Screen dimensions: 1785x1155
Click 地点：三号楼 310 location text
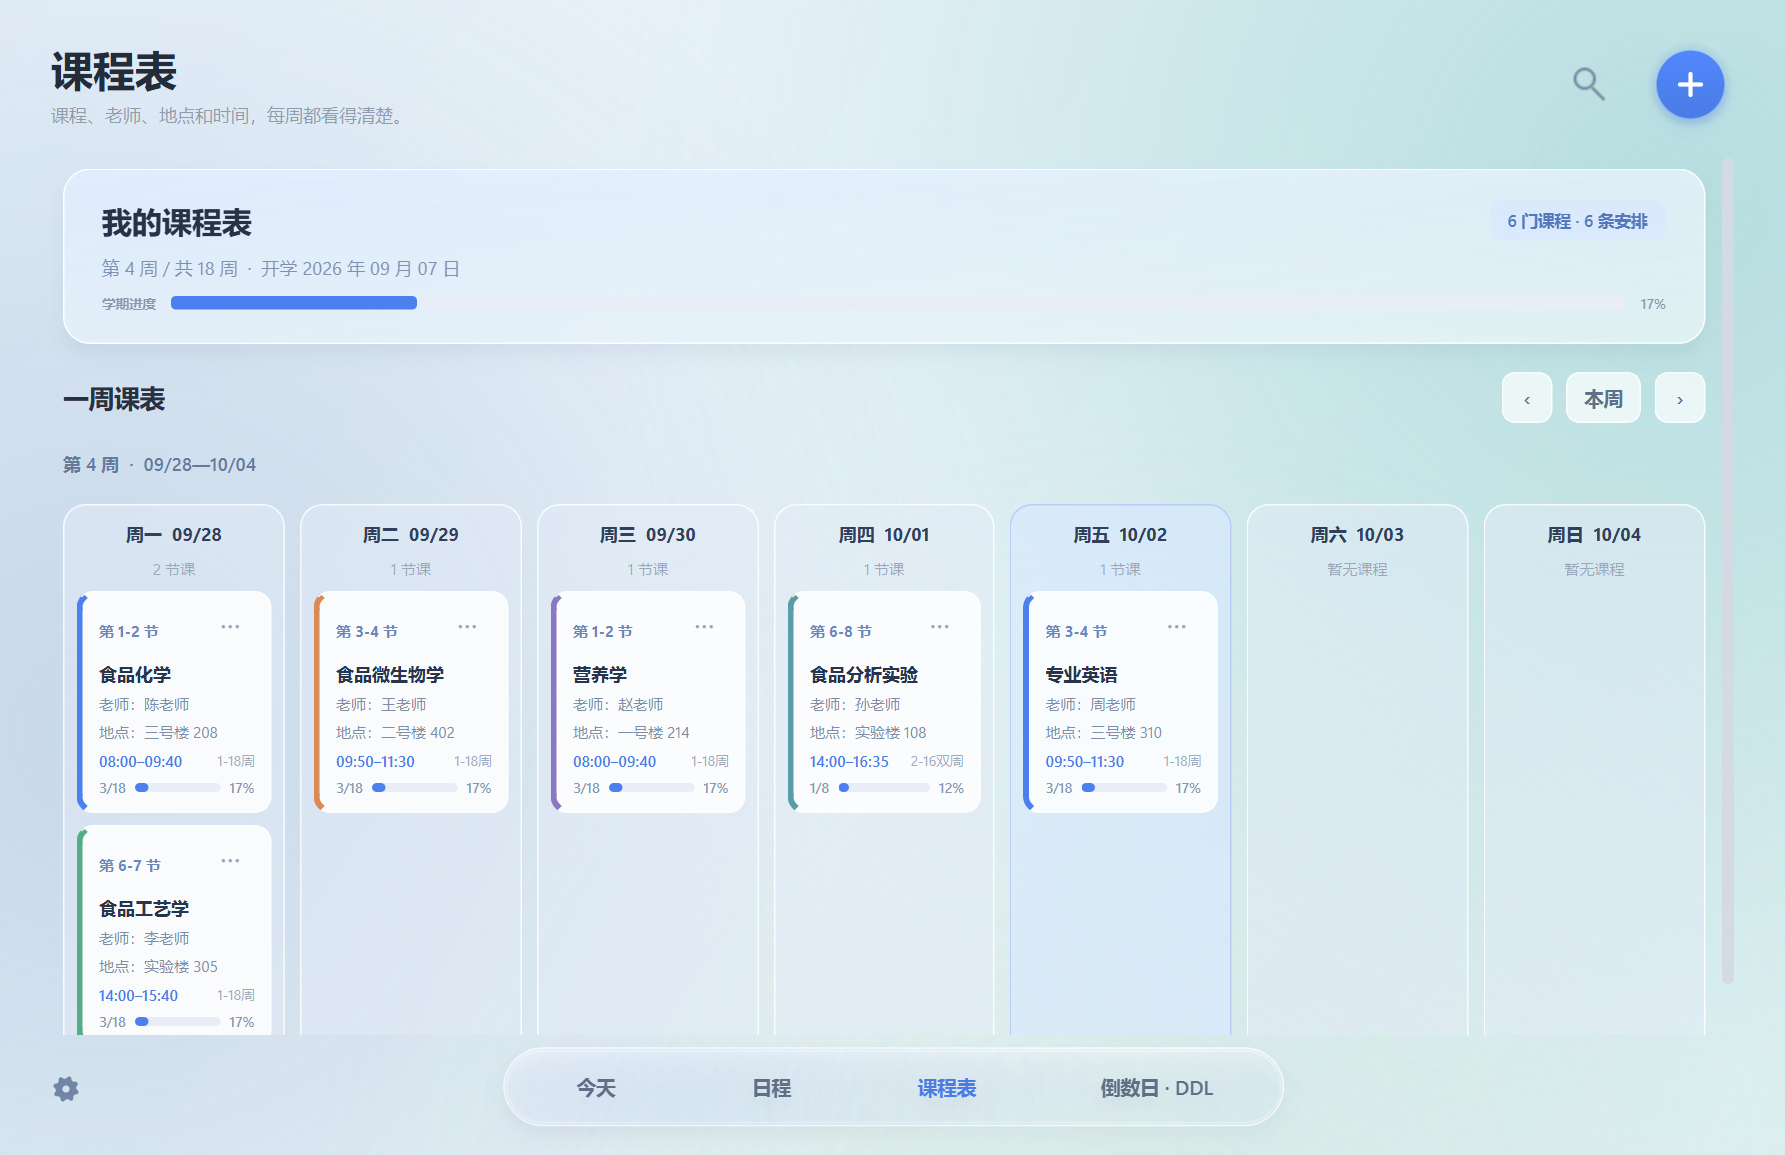point(1104,733)
